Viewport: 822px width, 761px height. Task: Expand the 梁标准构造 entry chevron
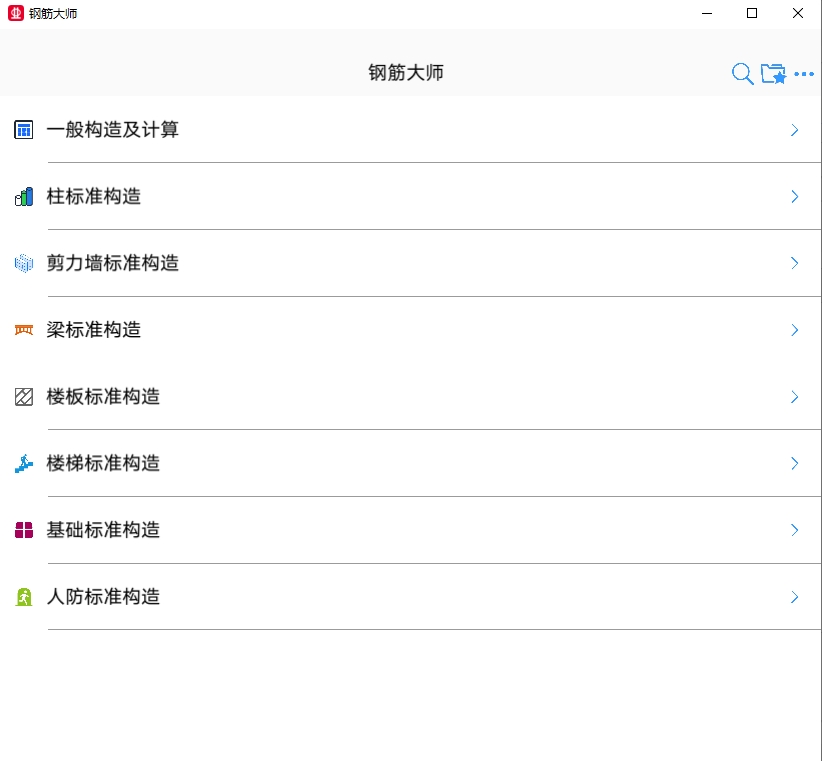coord(795,330)
